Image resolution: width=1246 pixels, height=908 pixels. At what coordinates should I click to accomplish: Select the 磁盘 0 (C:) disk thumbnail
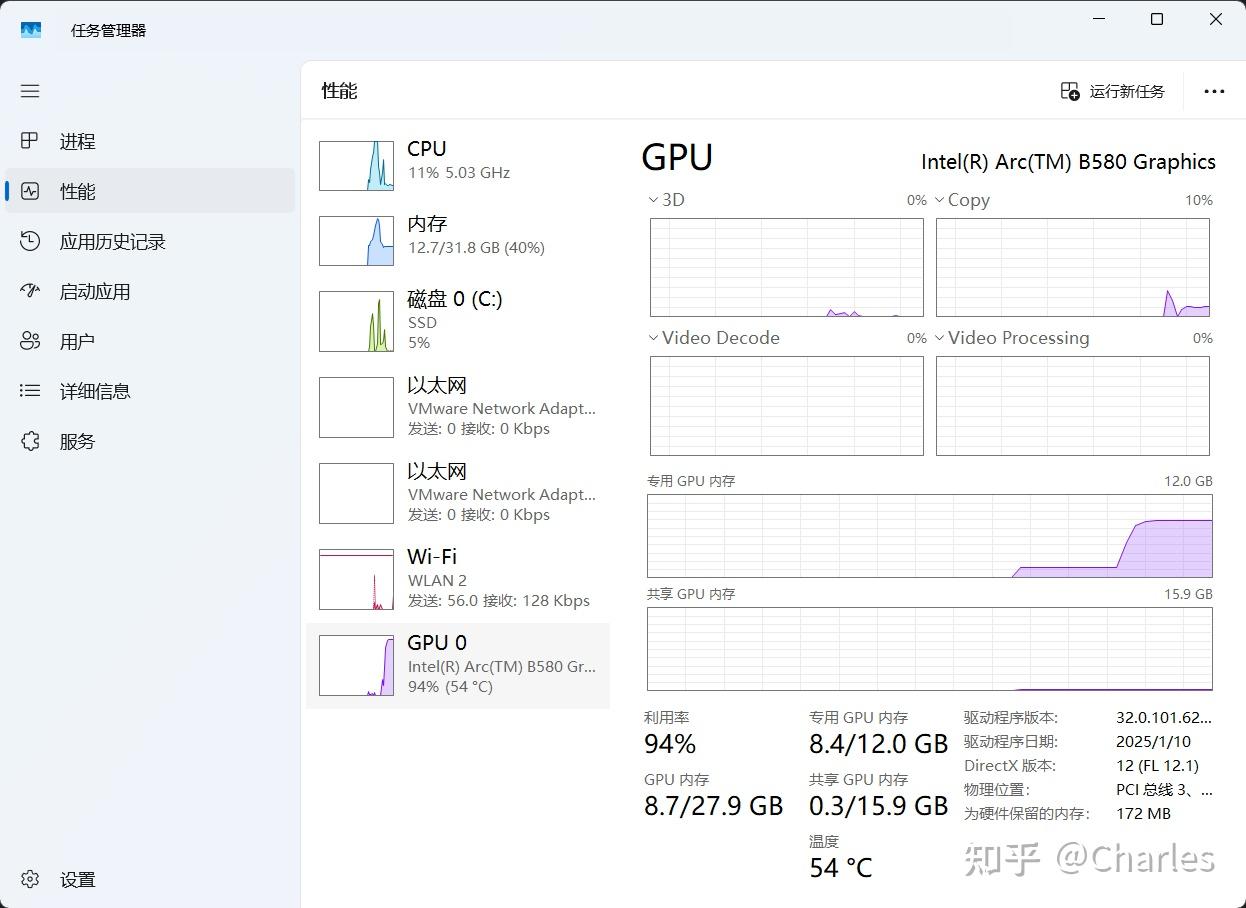coord(355,321)
